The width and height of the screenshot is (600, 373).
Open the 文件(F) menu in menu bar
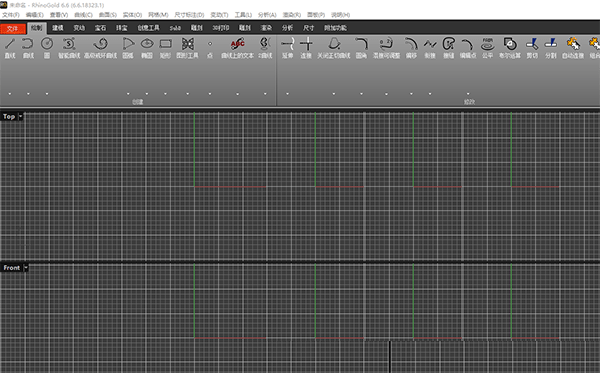tap(11, 15)
